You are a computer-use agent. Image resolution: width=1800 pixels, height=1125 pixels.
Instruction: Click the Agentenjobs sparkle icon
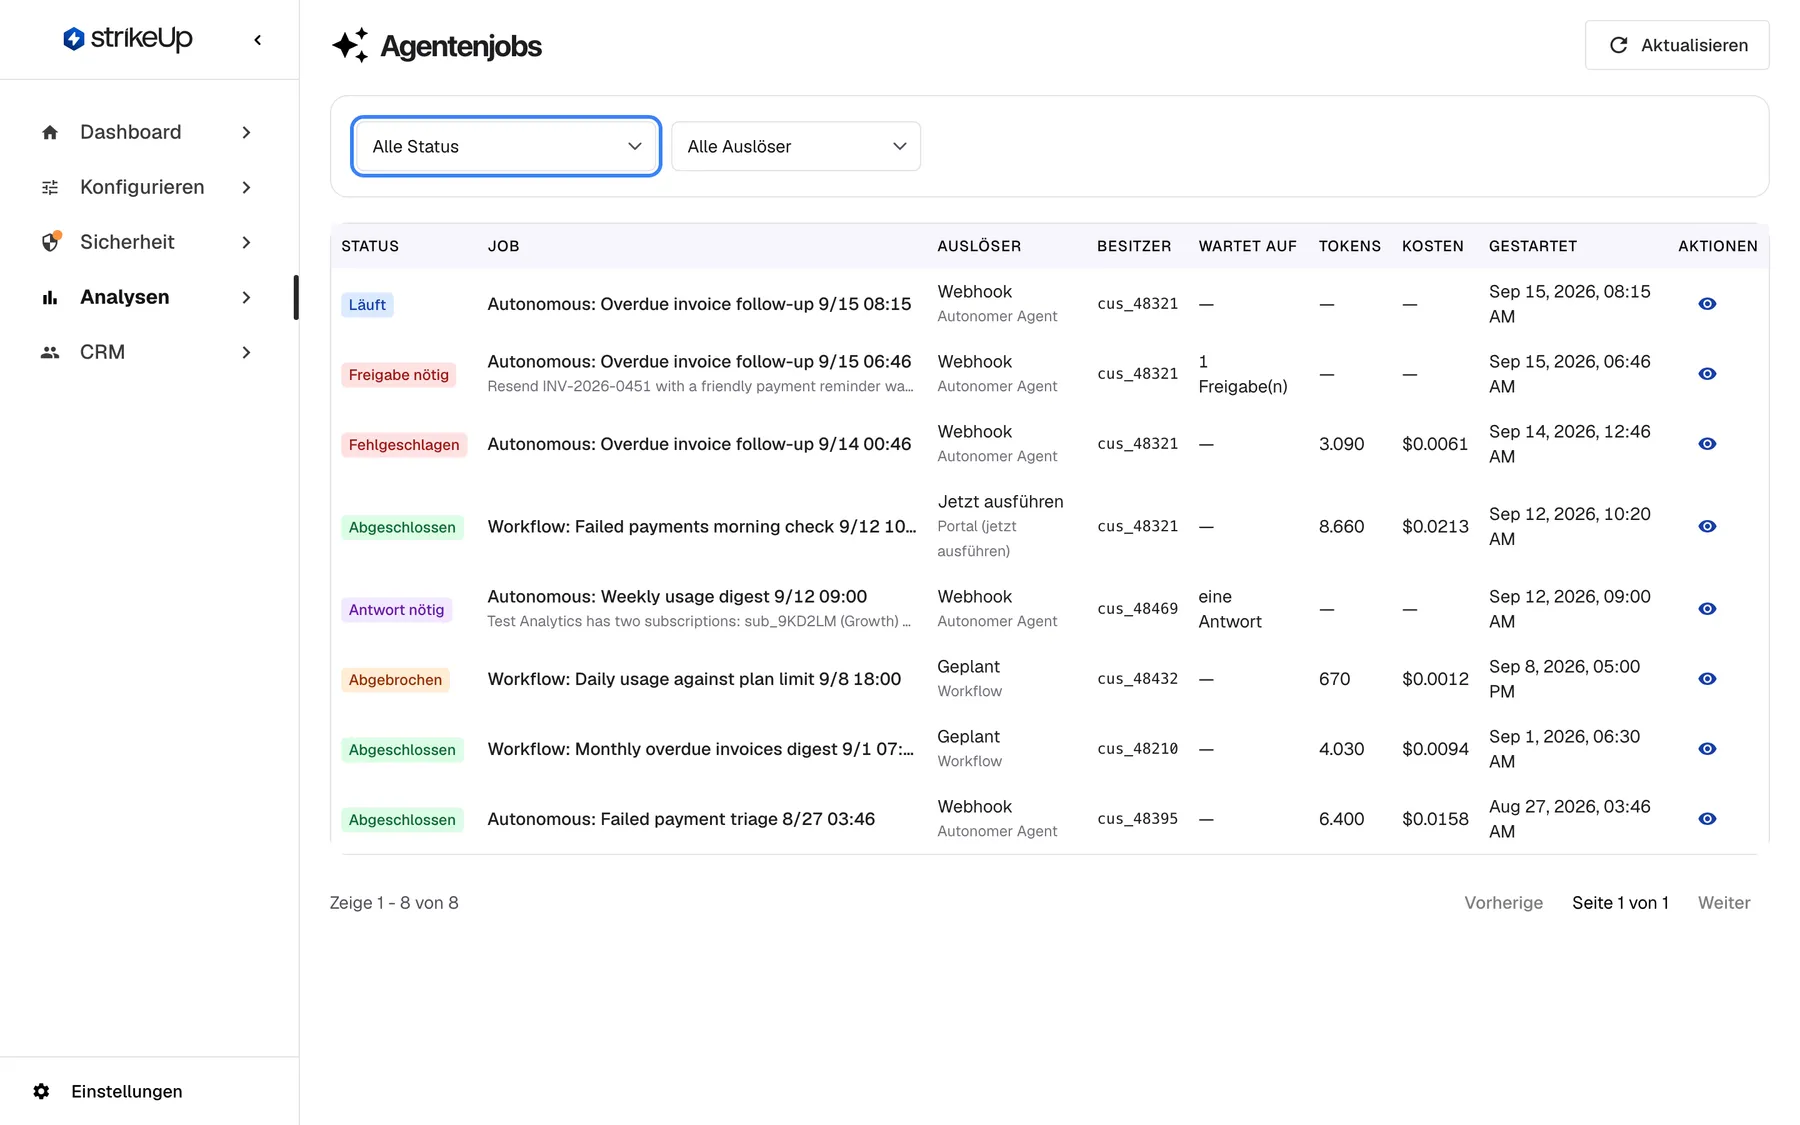(350, 45)
